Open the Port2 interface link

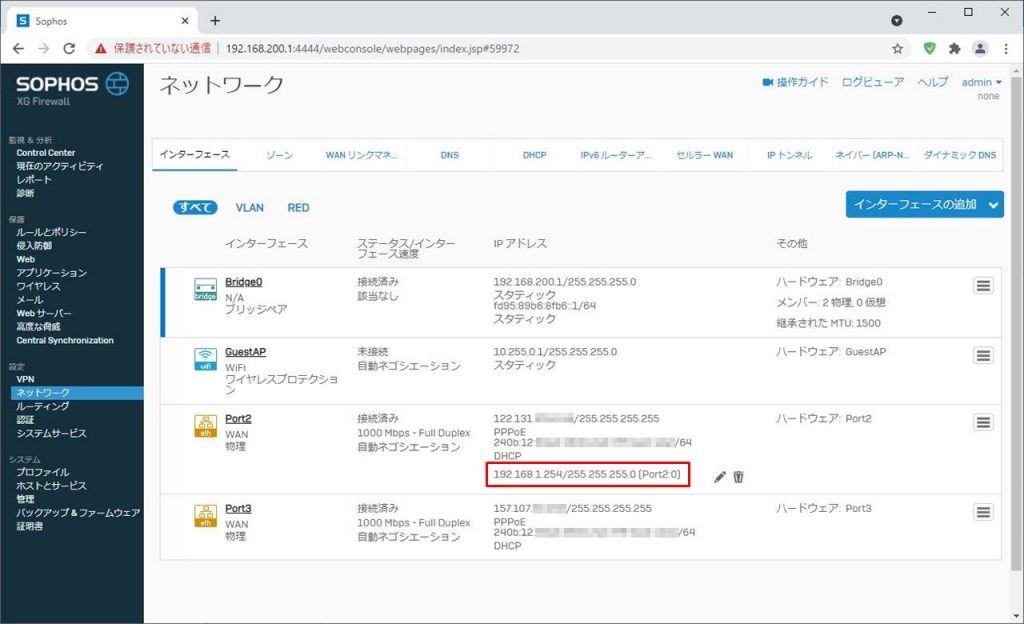click(x=238, y=418)
